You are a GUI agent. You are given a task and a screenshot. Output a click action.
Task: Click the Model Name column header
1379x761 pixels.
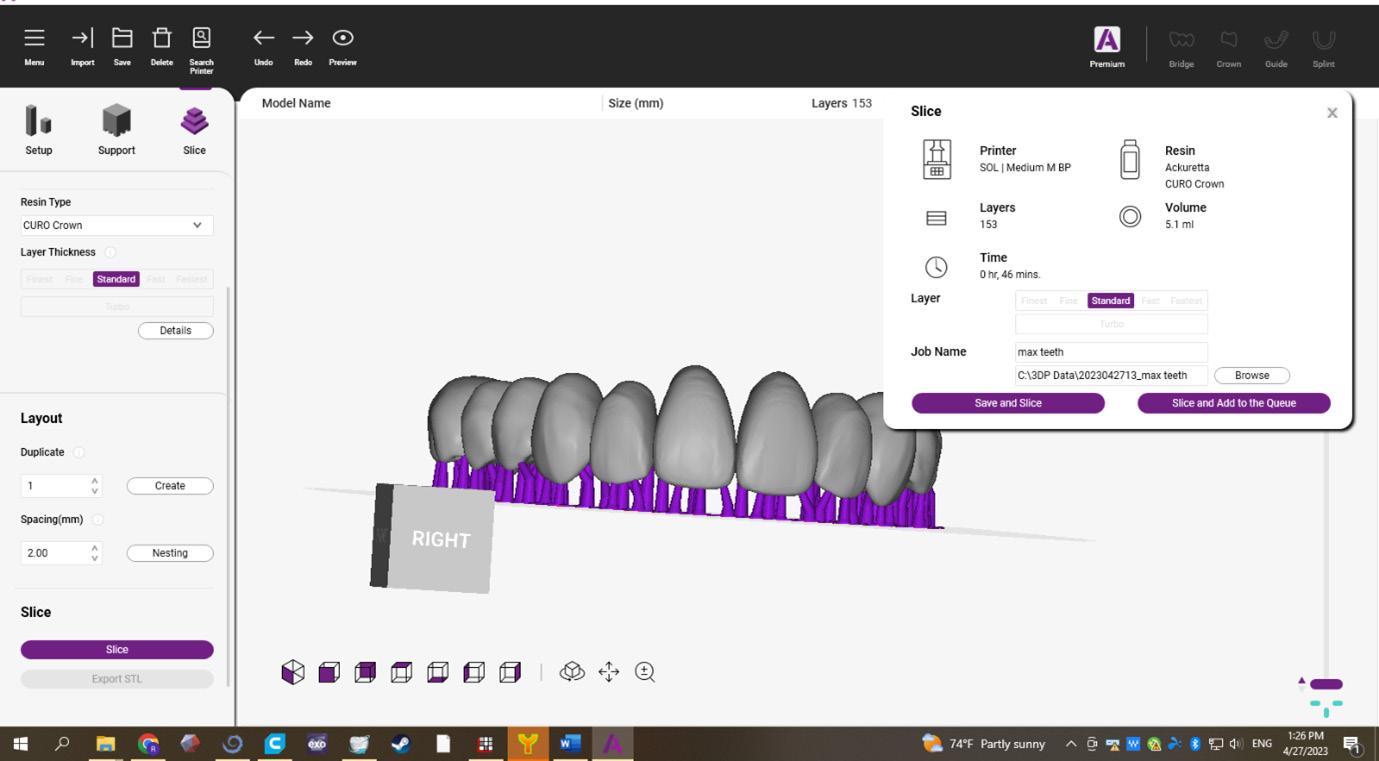[x=296, y=103]
